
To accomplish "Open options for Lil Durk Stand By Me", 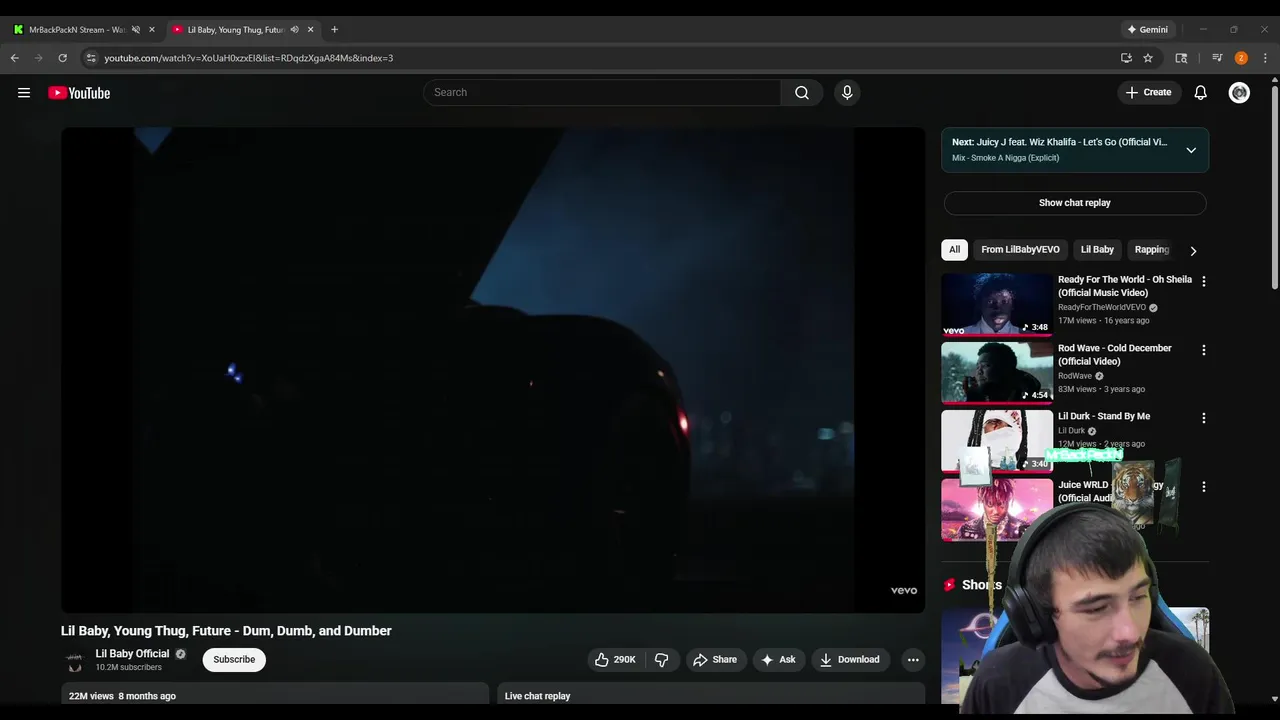I will click(1203, 418).
